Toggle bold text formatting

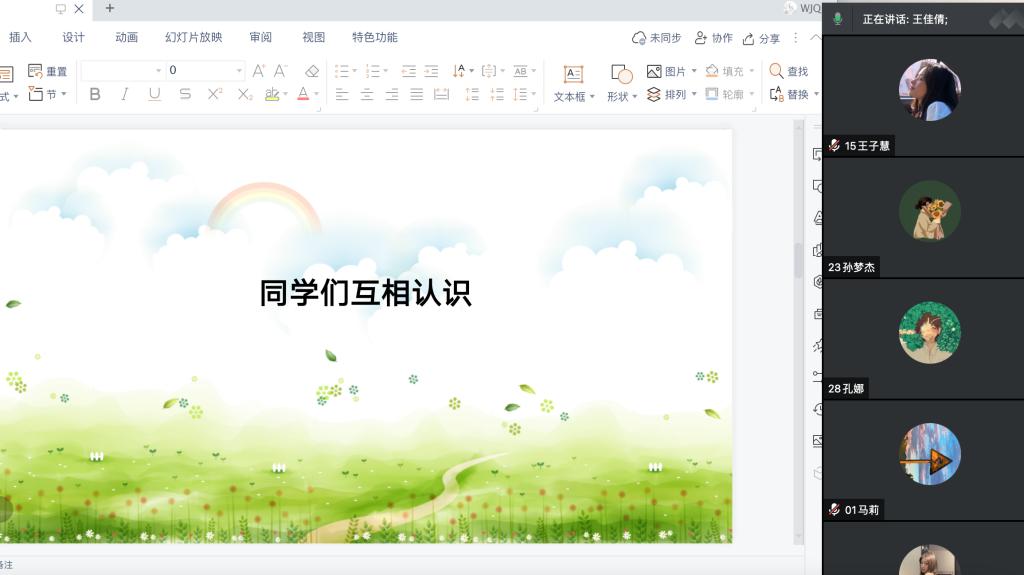point(95,94)
